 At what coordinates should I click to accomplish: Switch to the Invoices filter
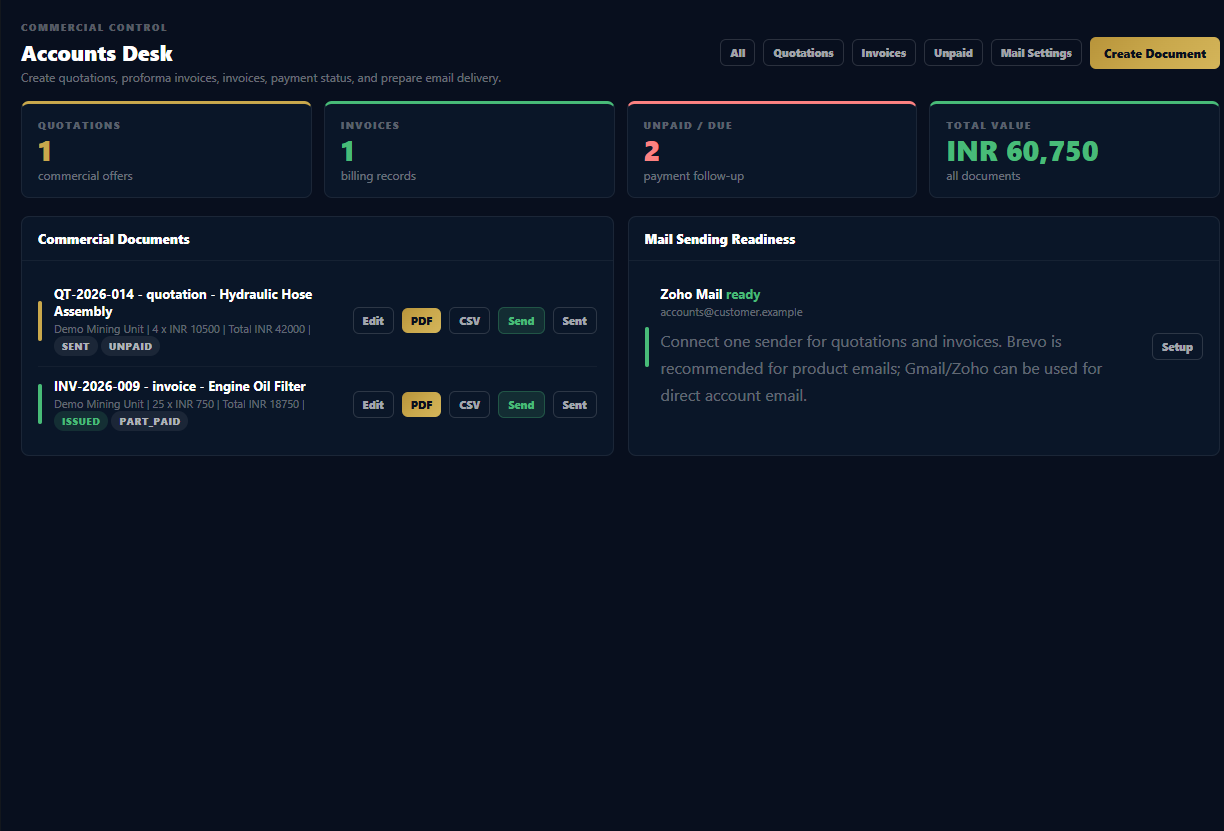(x=884, y=53)
